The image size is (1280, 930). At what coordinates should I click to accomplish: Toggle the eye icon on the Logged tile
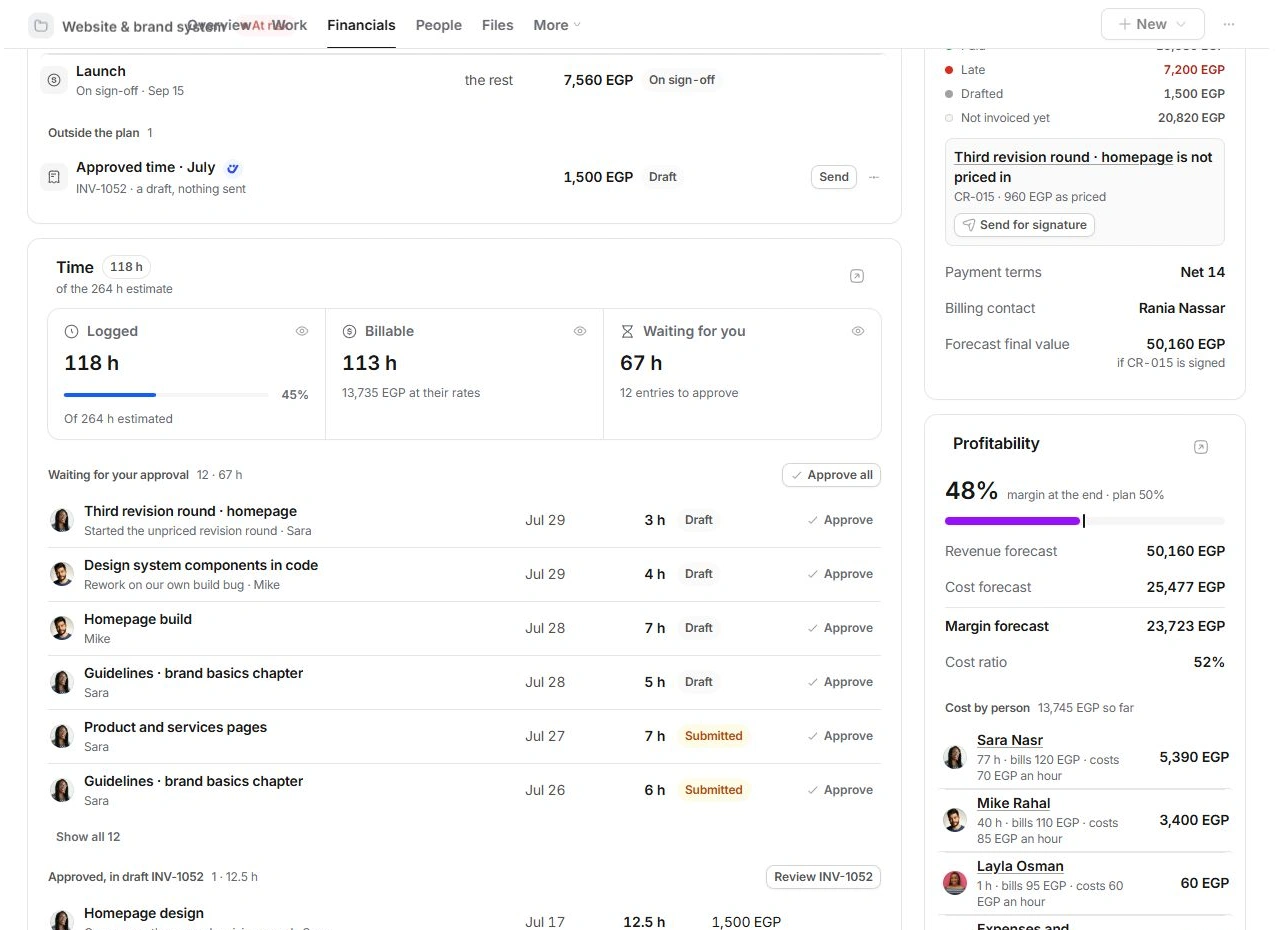(x=302, y=331)
